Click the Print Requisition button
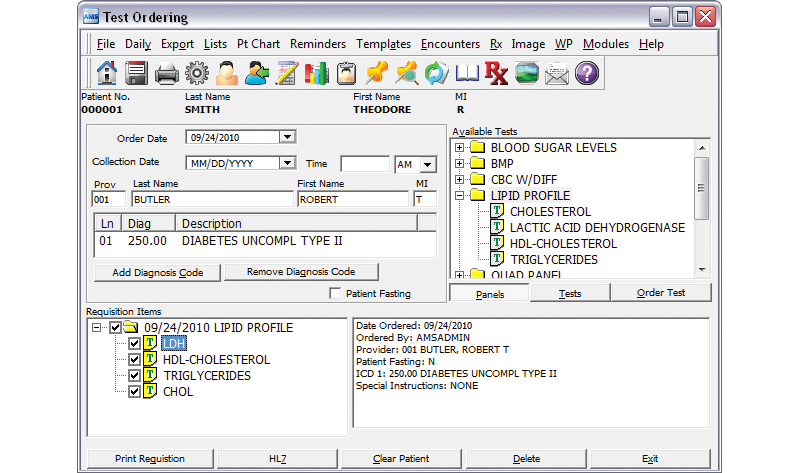This screenshot has width=800, height=473. [x=150, y=459]
